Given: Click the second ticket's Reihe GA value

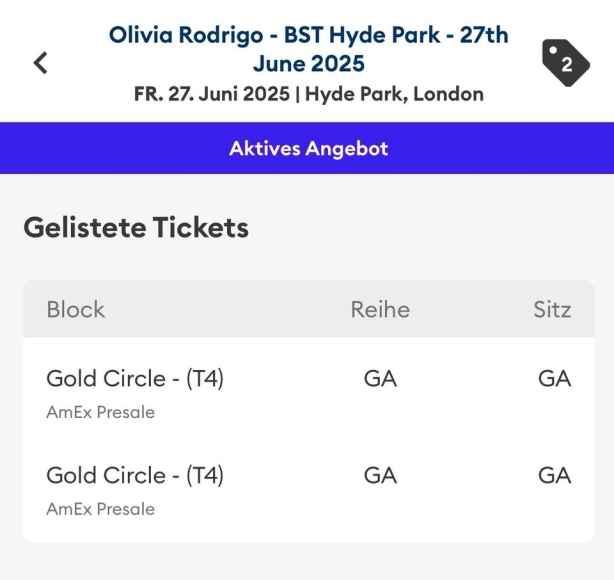Looking at the screenshot, I should tap(380, 475).
